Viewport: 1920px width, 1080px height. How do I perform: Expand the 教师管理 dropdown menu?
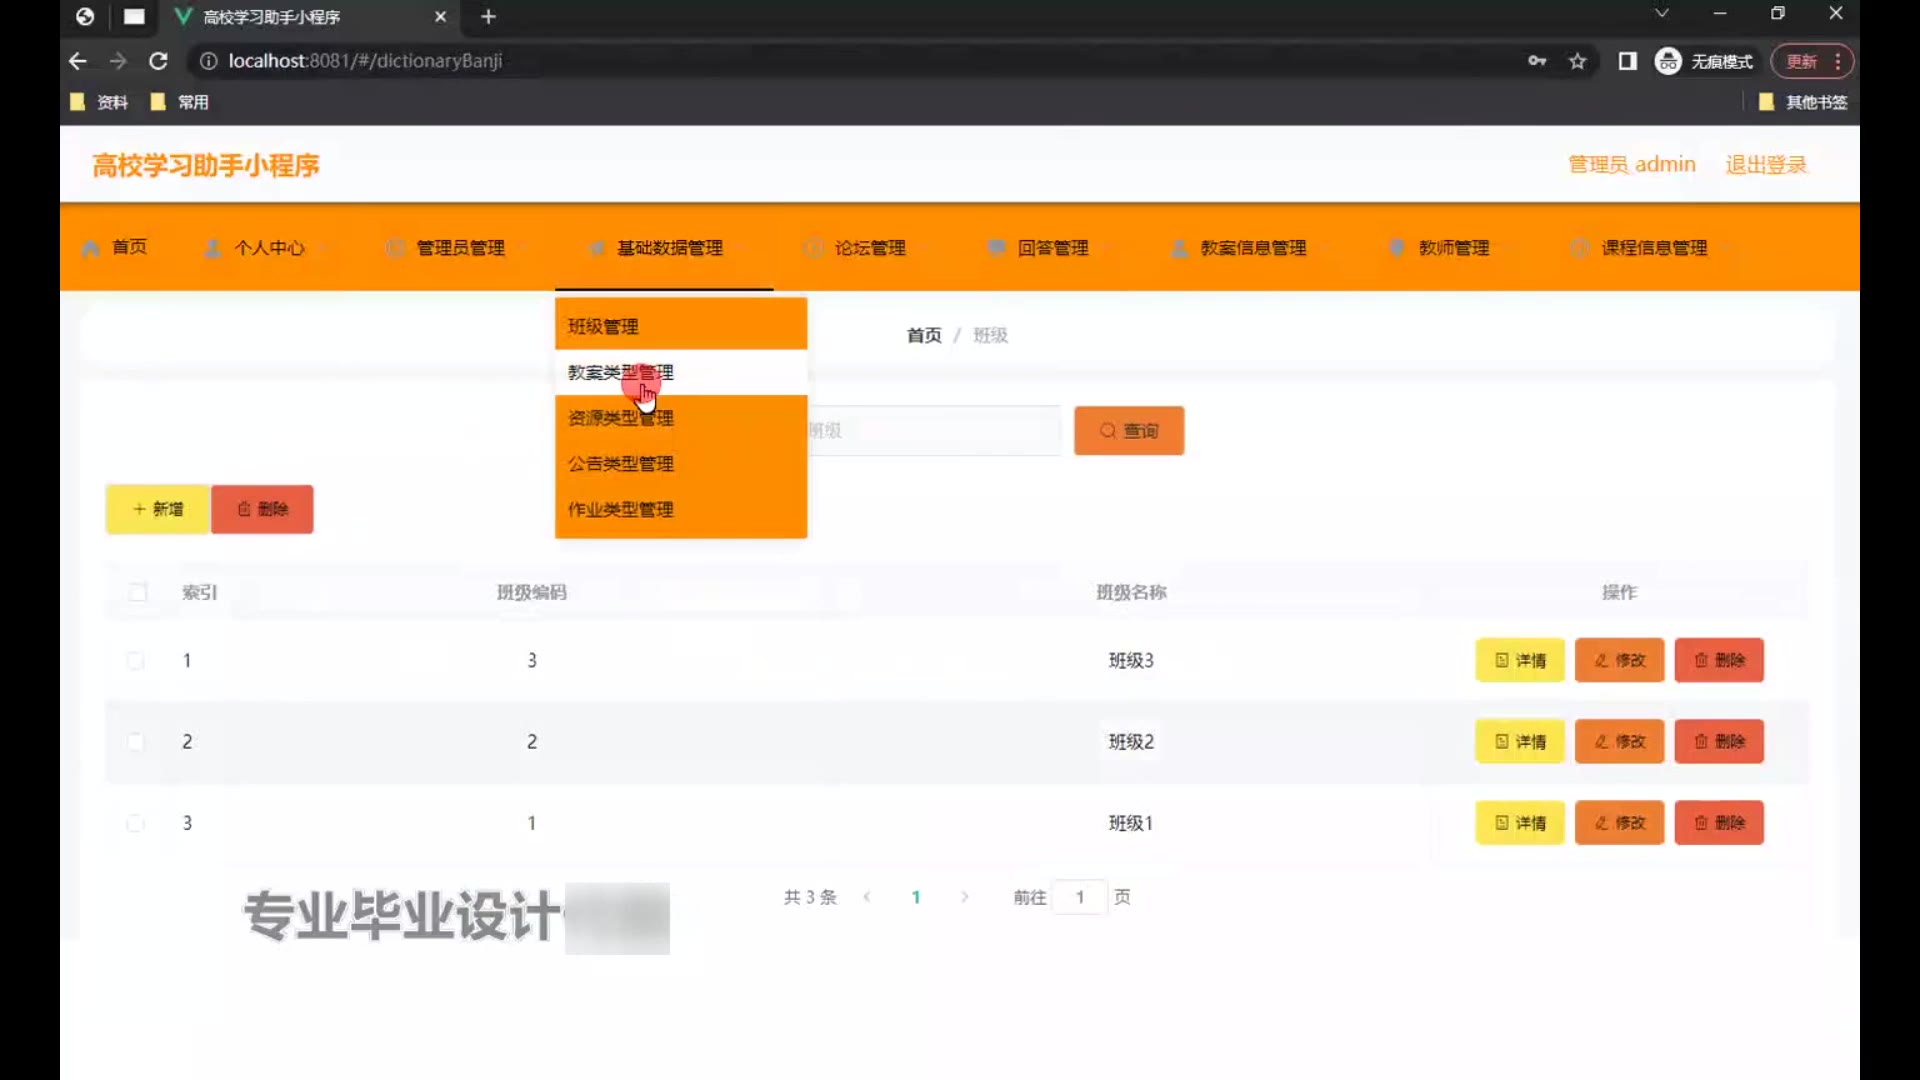(x=1453, y=248)
